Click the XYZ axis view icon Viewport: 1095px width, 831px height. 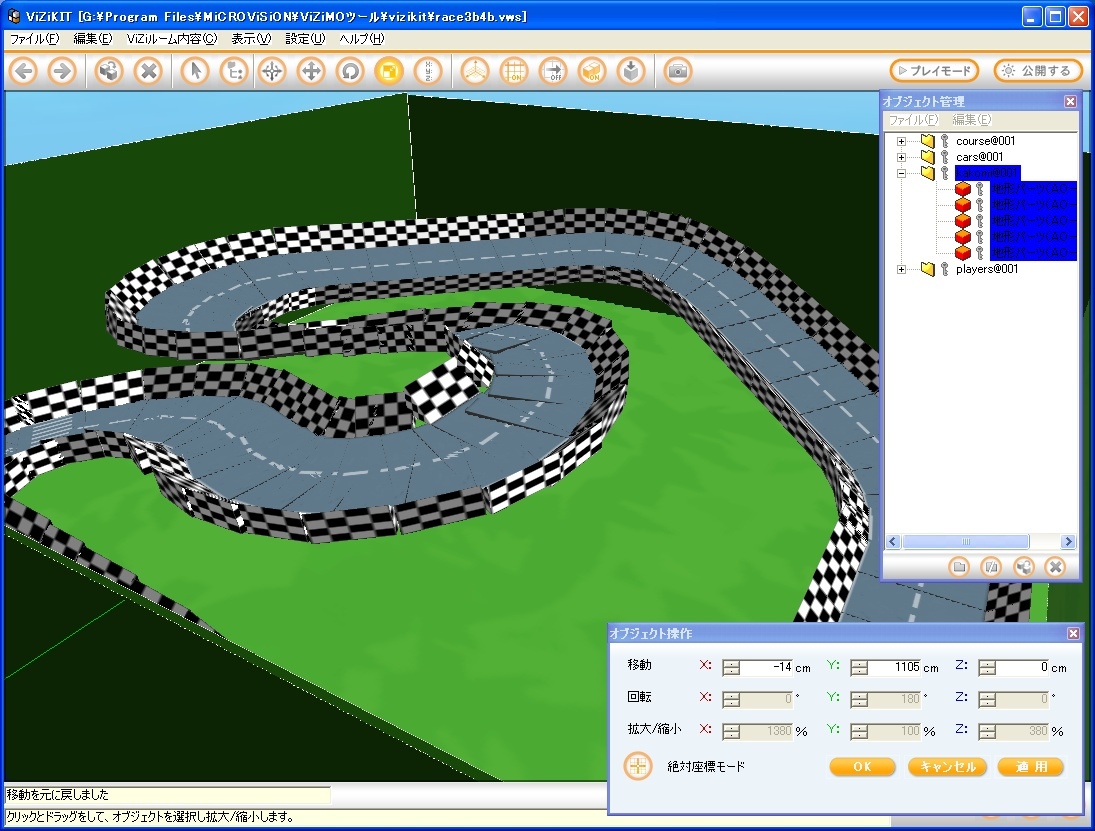pyautogui.click(x=475, y=71)
